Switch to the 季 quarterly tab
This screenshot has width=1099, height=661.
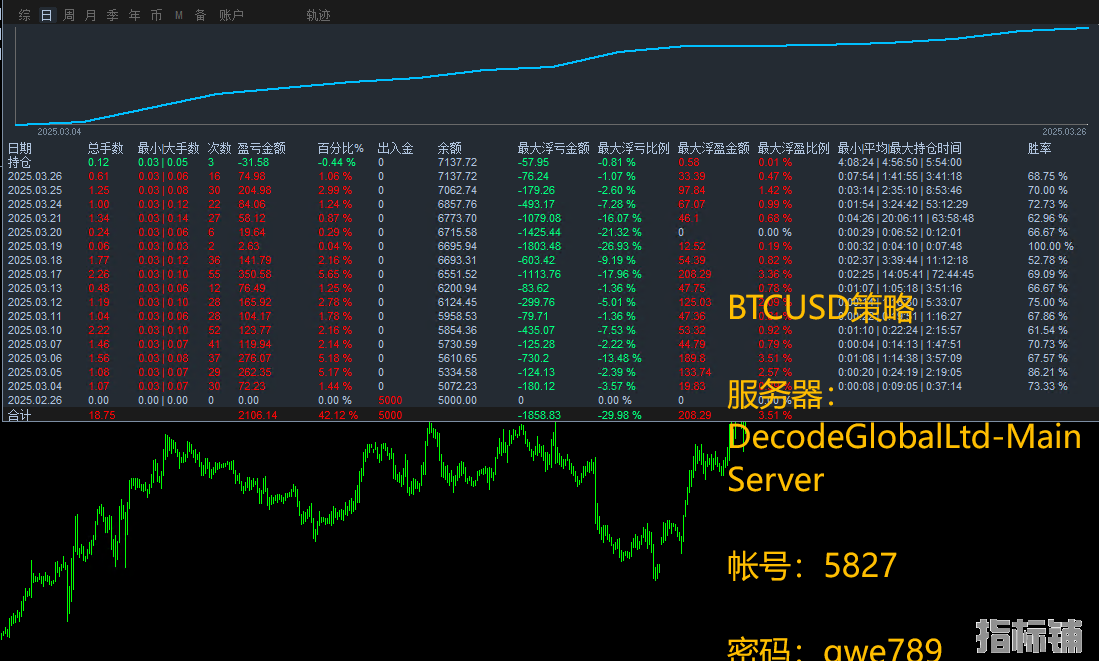[112, 15]
